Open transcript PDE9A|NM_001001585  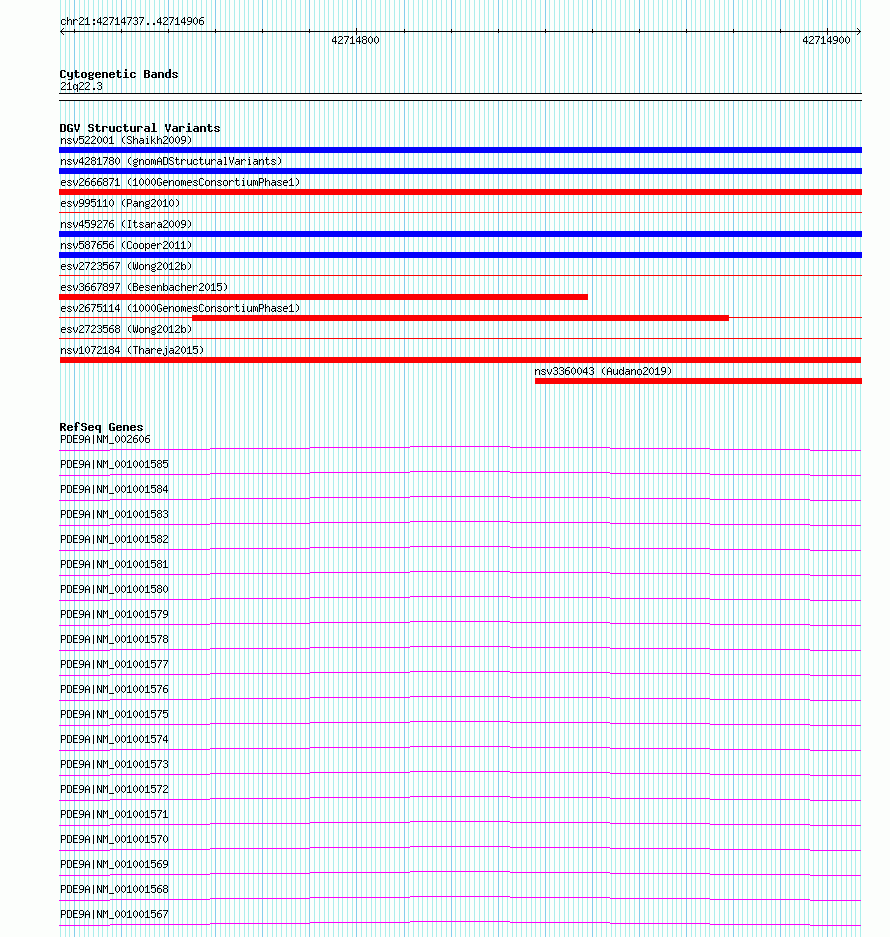coord(114,464)
